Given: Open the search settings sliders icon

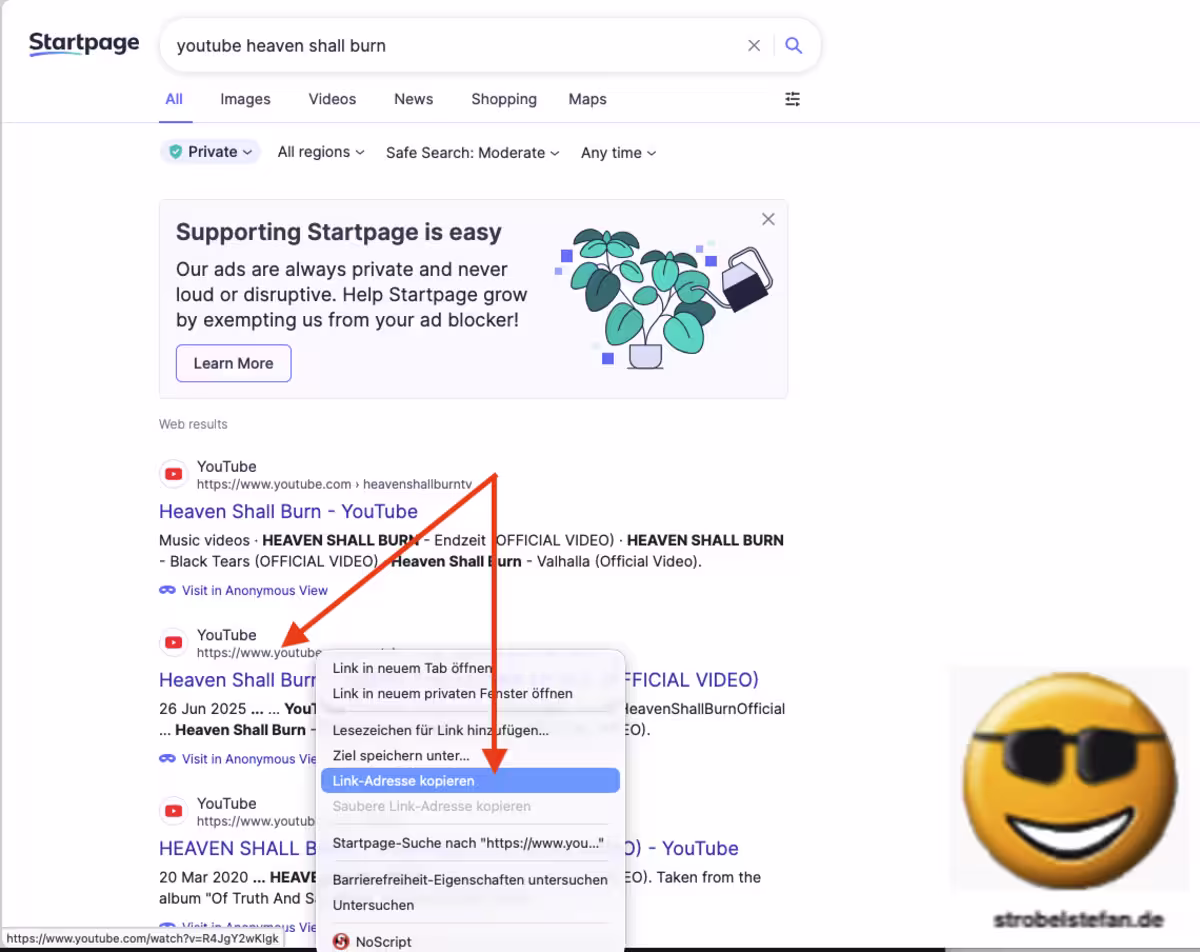Looking at the screenshot, I should 792,99.
